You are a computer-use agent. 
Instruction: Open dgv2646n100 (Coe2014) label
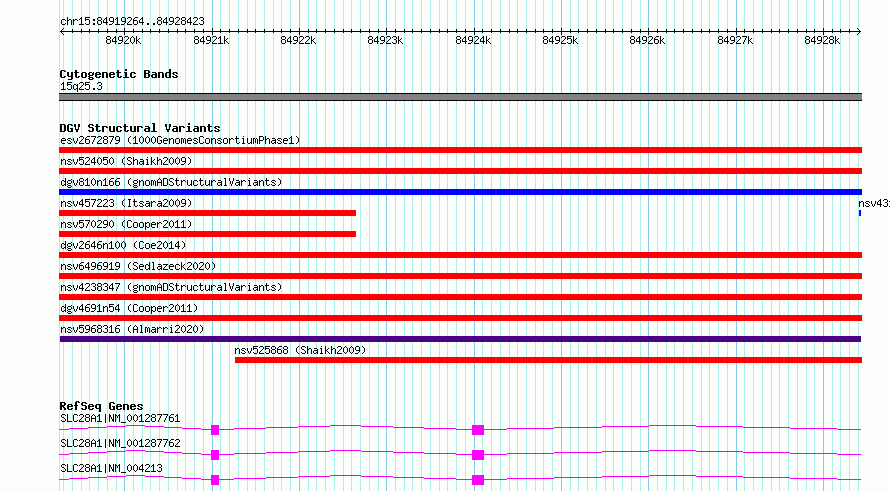(x=123, y=245)
